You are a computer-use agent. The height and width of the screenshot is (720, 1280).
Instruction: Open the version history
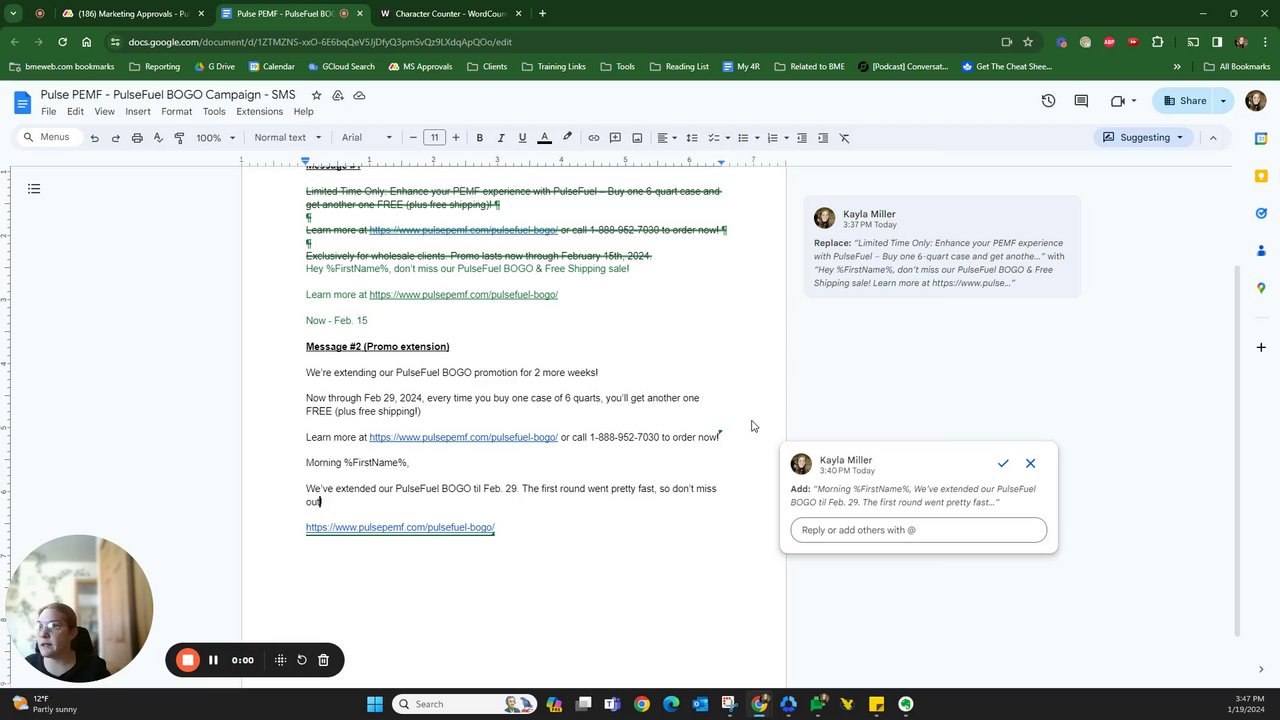coord(1048,101)
